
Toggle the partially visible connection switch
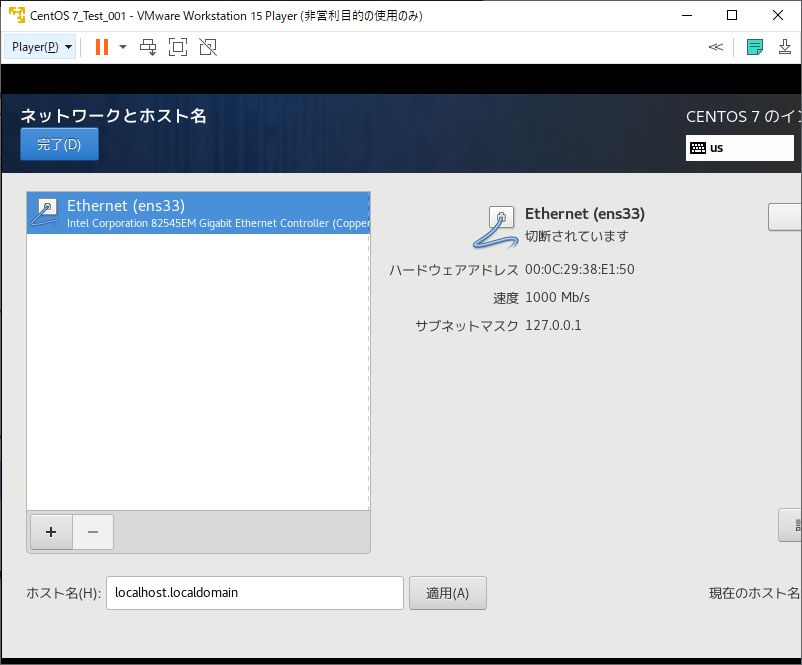(785, 217)
